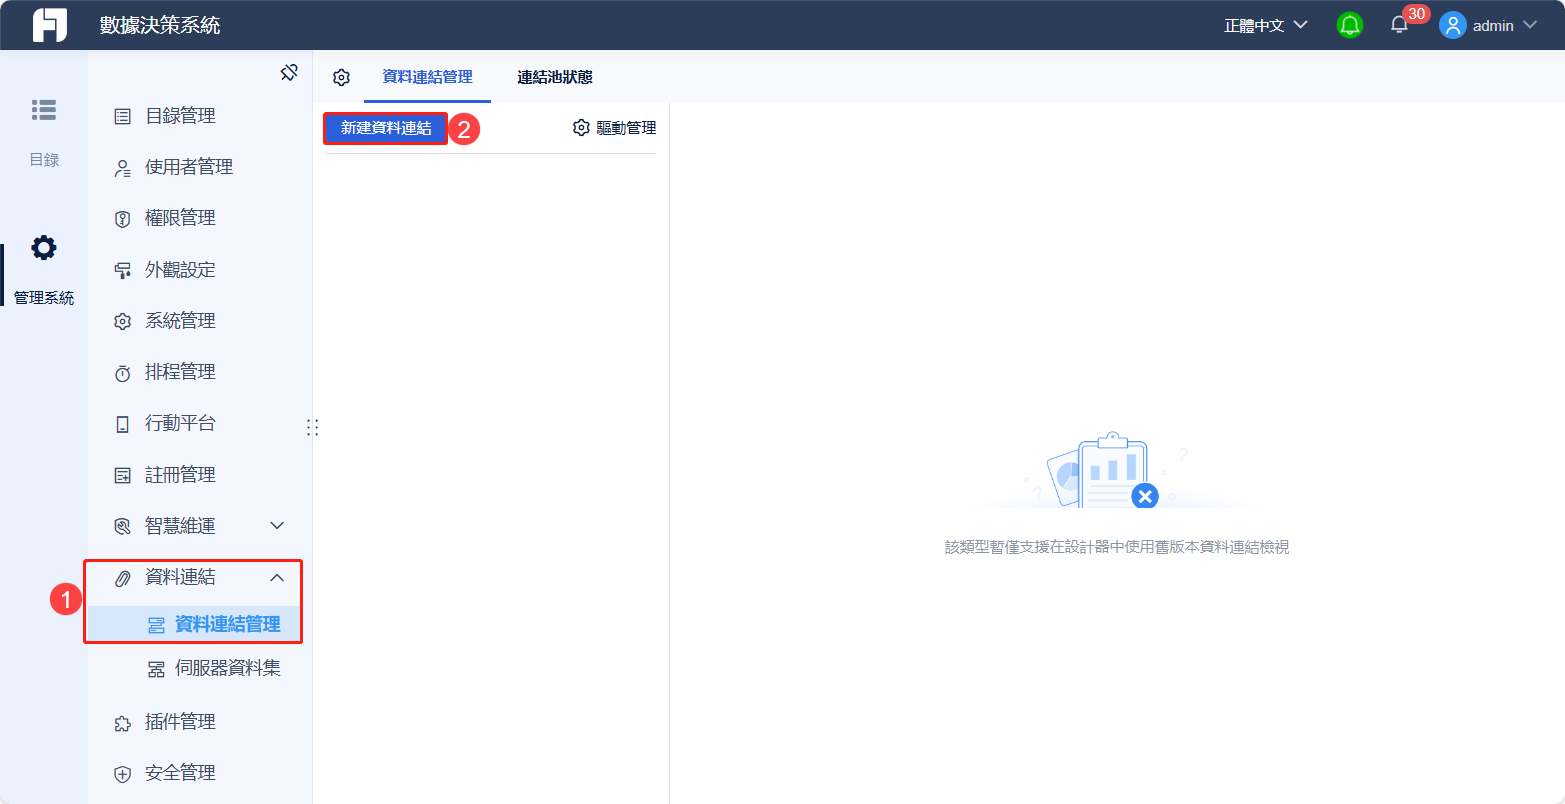The height and width of the screenshot is (804, 1565).
Task: Collapse the 資料連結 menu section
Action: click(277, 577)
